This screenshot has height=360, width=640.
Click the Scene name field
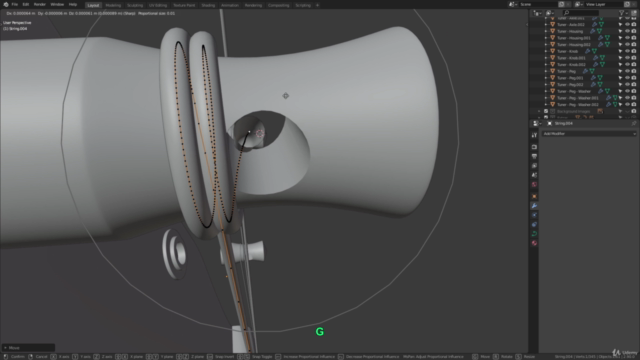point(538,4)
